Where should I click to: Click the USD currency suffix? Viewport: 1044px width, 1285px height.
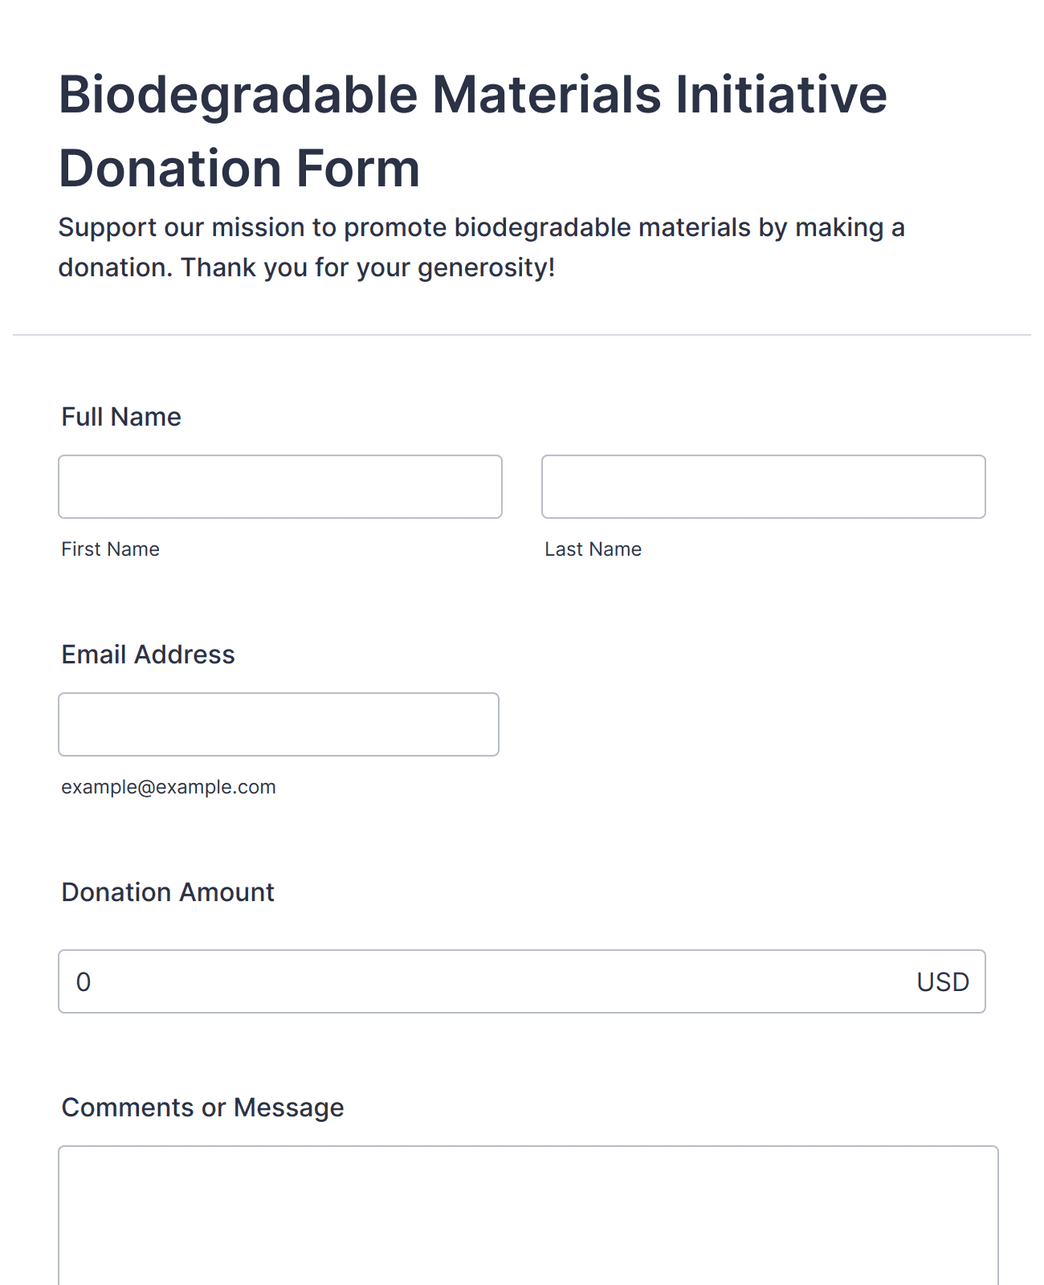click(943, 982)
